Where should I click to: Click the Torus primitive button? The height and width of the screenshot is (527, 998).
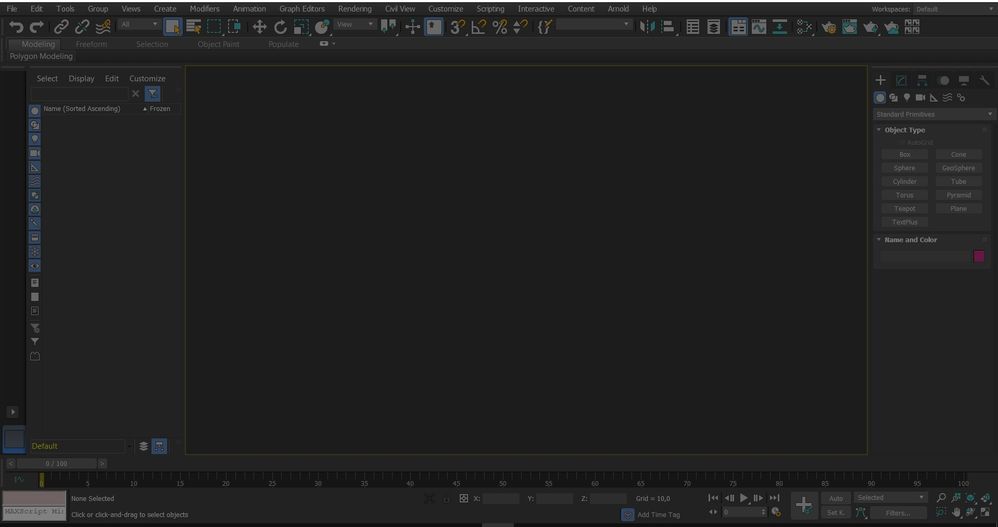(904, 195)
